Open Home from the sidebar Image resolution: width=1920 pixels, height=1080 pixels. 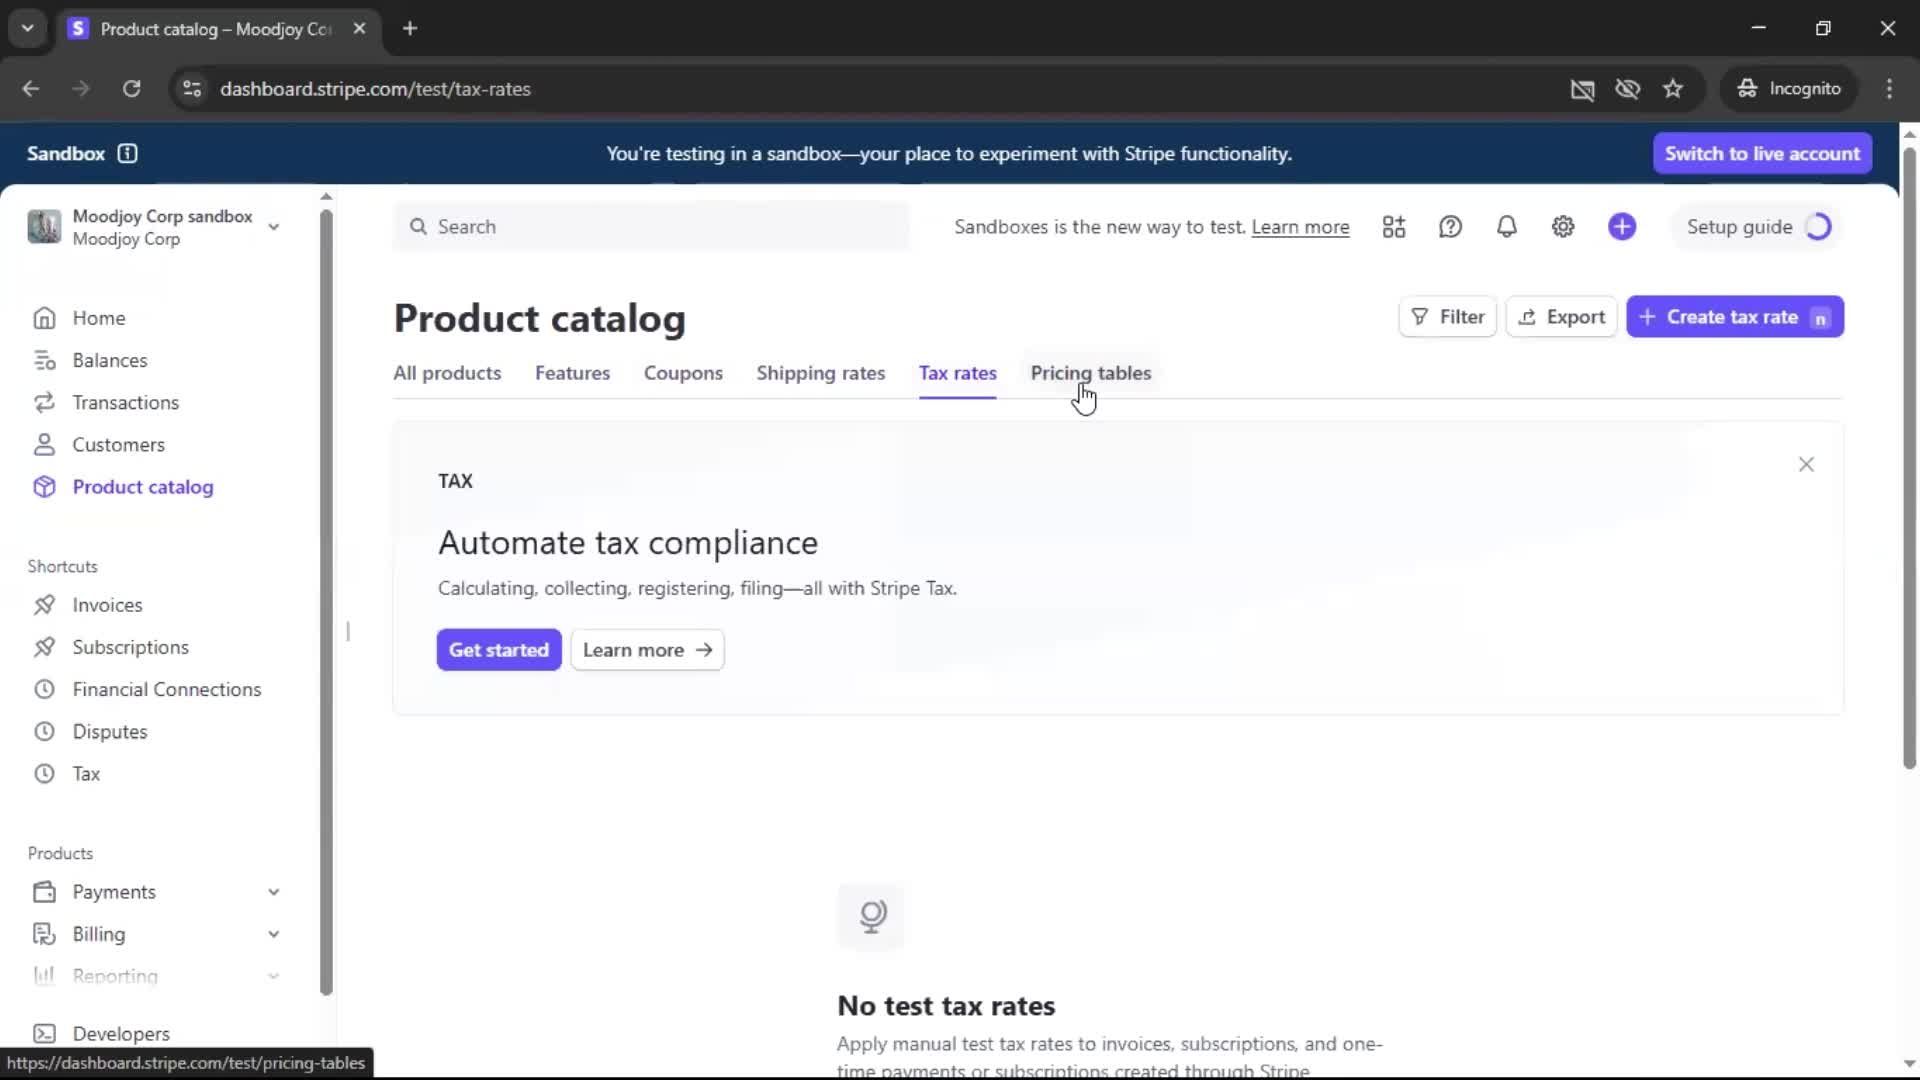tap(98, 318)
